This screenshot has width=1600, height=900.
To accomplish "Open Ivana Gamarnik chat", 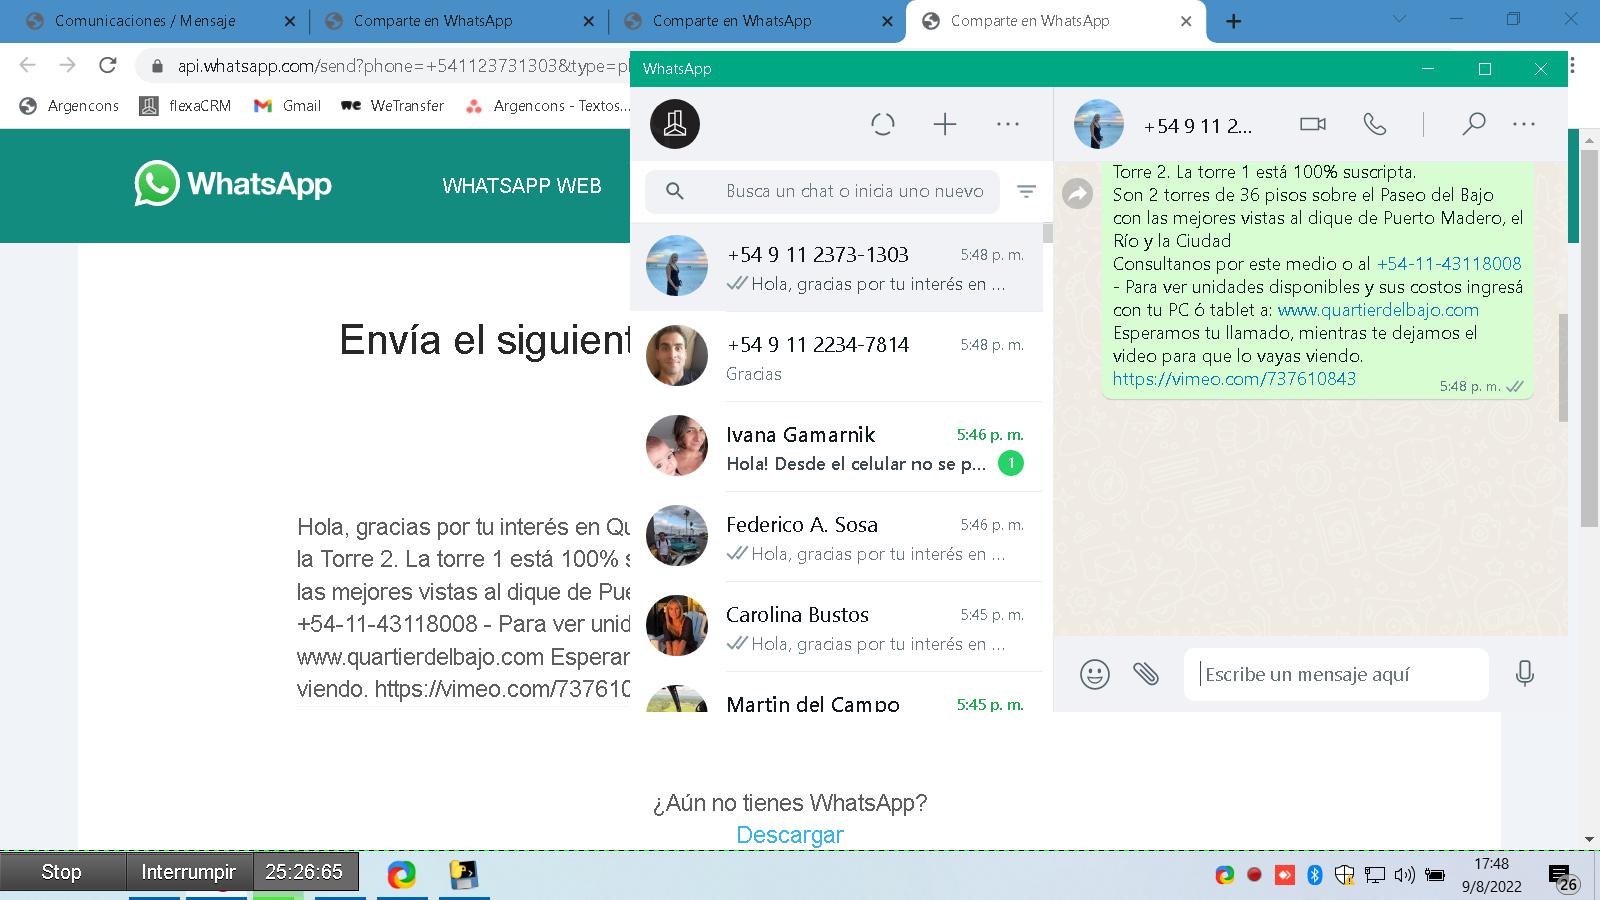I will click(x=836, y=447).
